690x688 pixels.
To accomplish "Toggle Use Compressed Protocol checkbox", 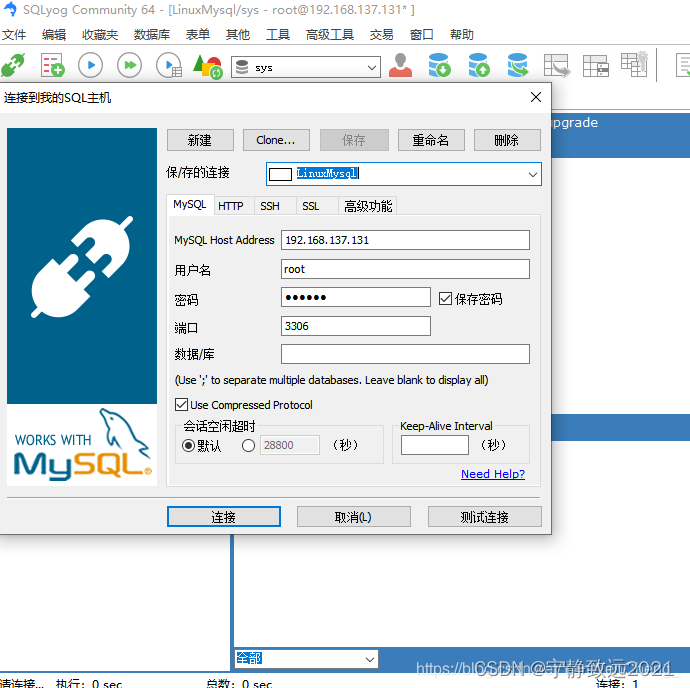I will pos(181,405).
